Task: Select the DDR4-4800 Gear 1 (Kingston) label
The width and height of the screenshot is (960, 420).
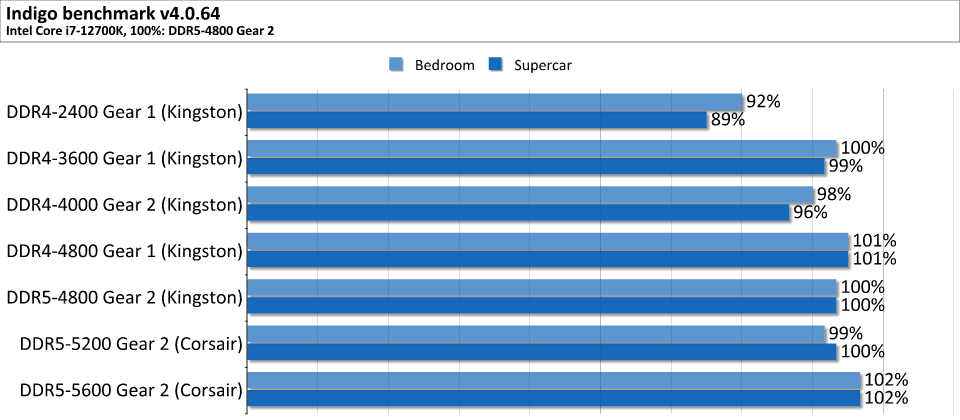Action: tap(124, 251)
